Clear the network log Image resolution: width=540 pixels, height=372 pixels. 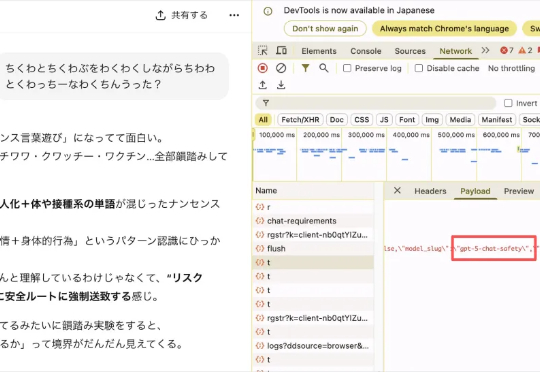pyautogui.click(x=281, y=68)
